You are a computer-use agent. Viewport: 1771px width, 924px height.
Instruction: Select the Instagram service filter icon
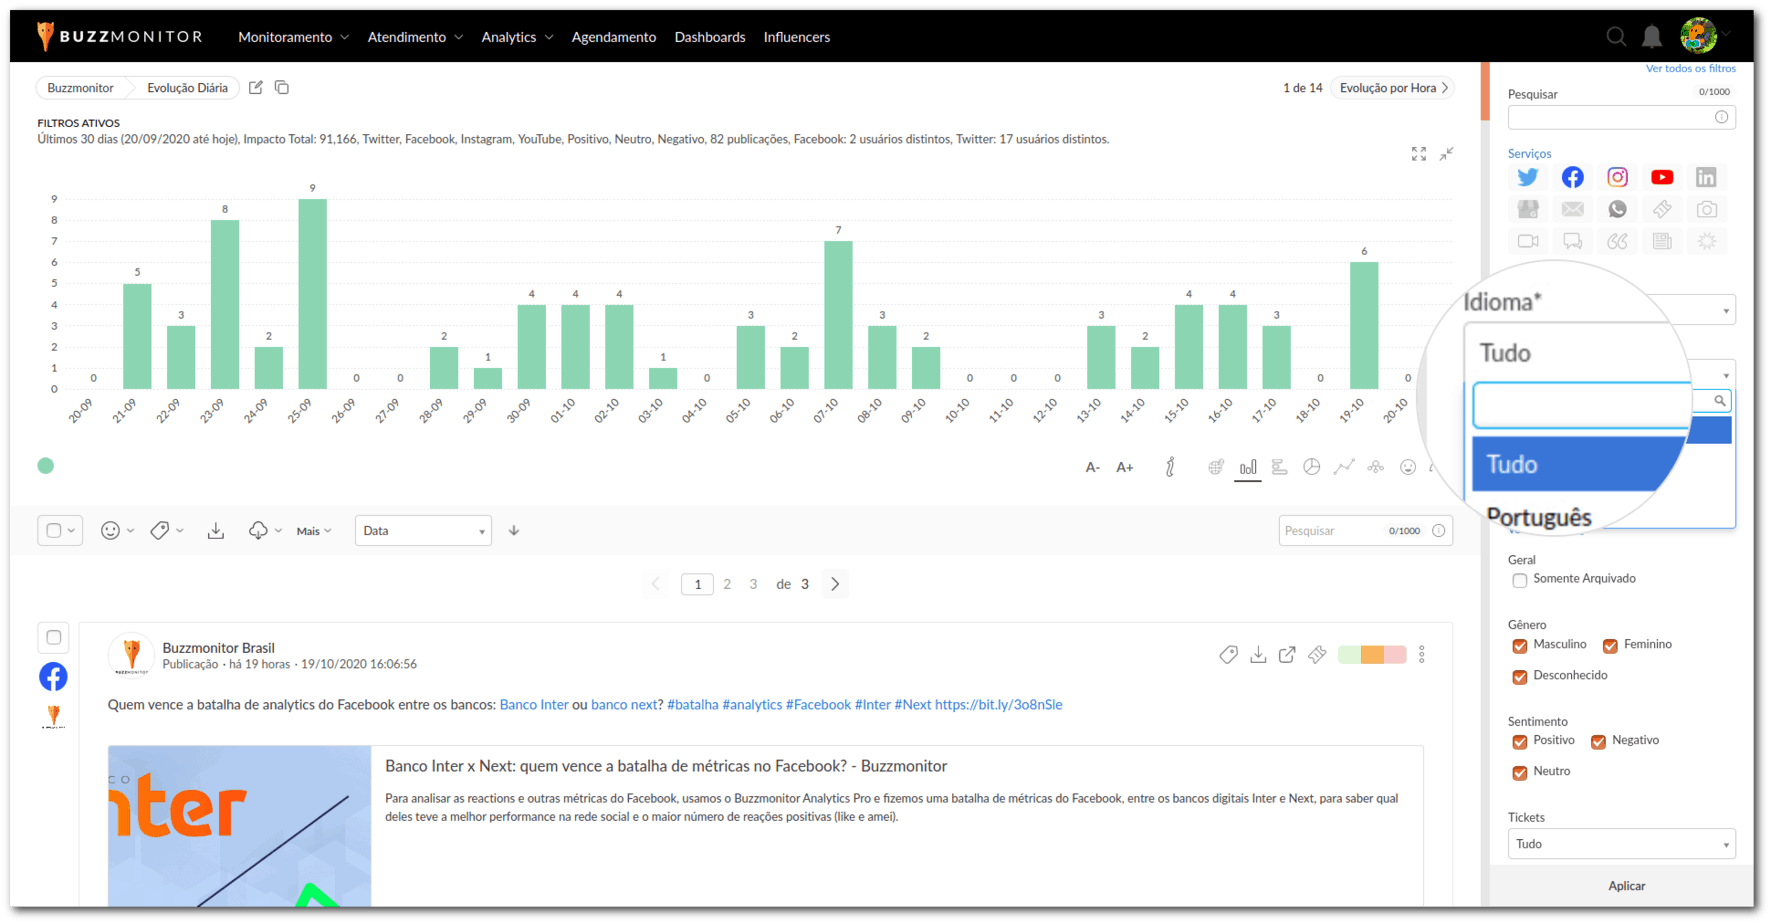1617,177
